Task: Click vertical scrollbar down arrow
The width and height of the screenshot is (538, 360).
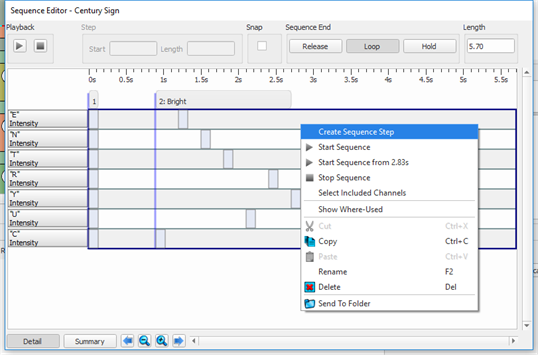Action: click(x=527, y=325)
